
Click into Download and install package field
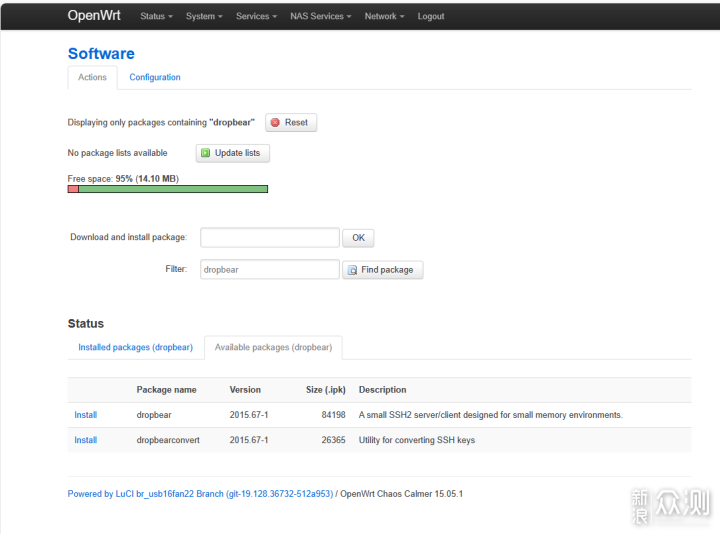point(270,237)
